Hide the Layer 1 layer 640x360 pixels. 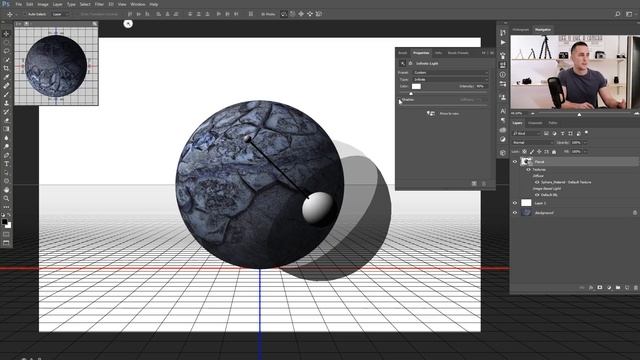(515, 203)
